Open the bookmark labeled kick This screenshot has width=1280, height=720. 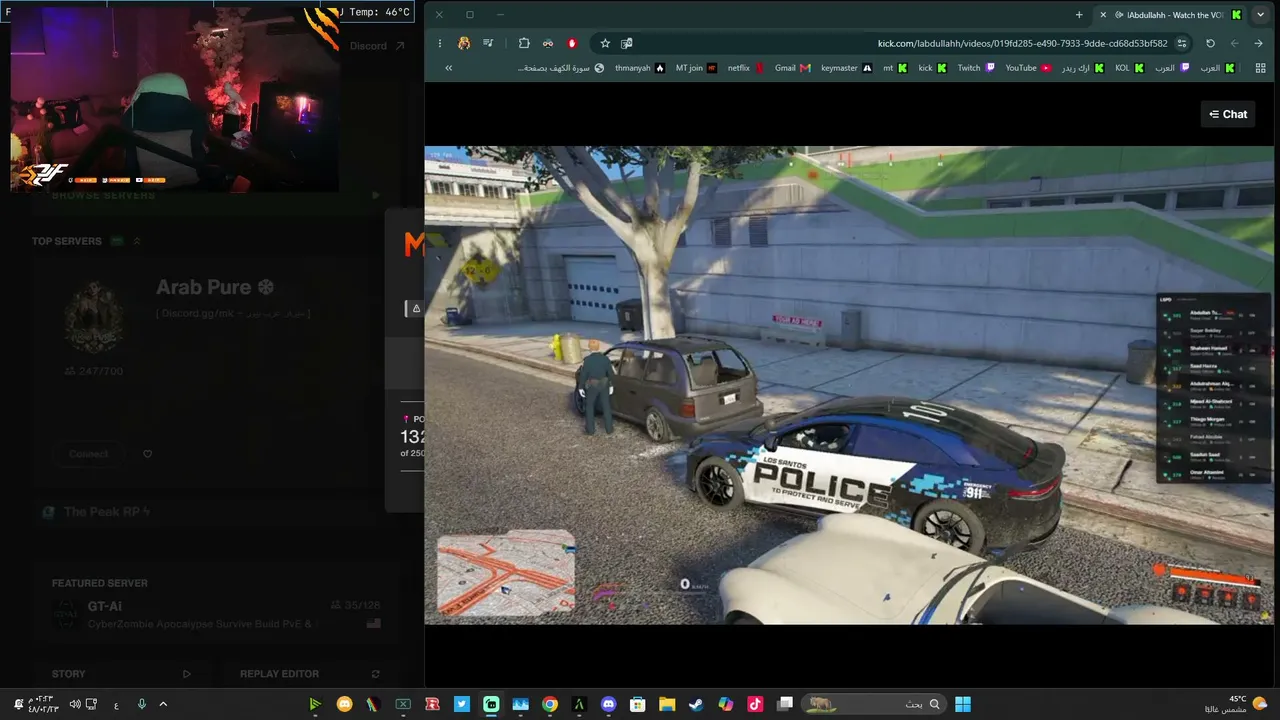pyautogui.click(x=933, y=68)
